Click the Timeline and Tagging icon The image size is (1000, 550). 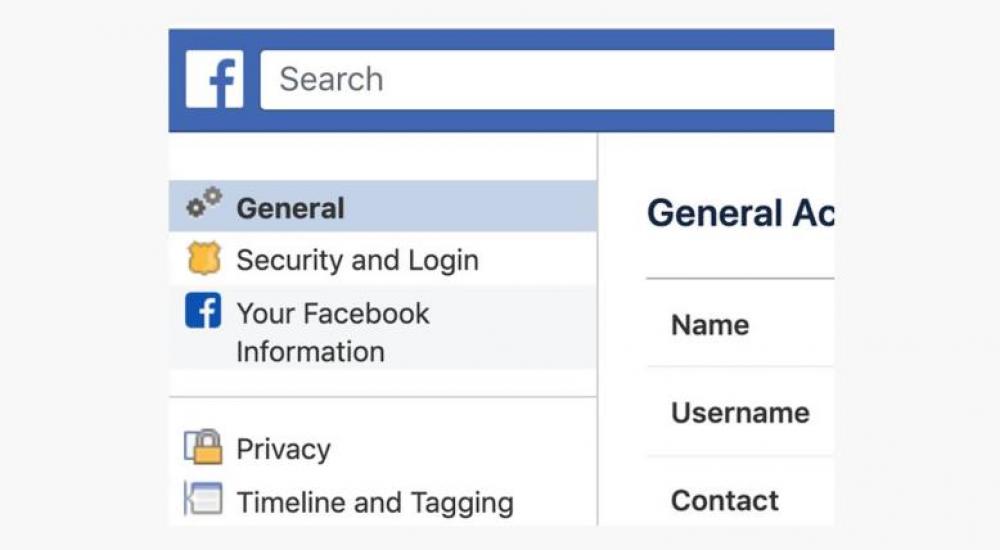point(203,499)
